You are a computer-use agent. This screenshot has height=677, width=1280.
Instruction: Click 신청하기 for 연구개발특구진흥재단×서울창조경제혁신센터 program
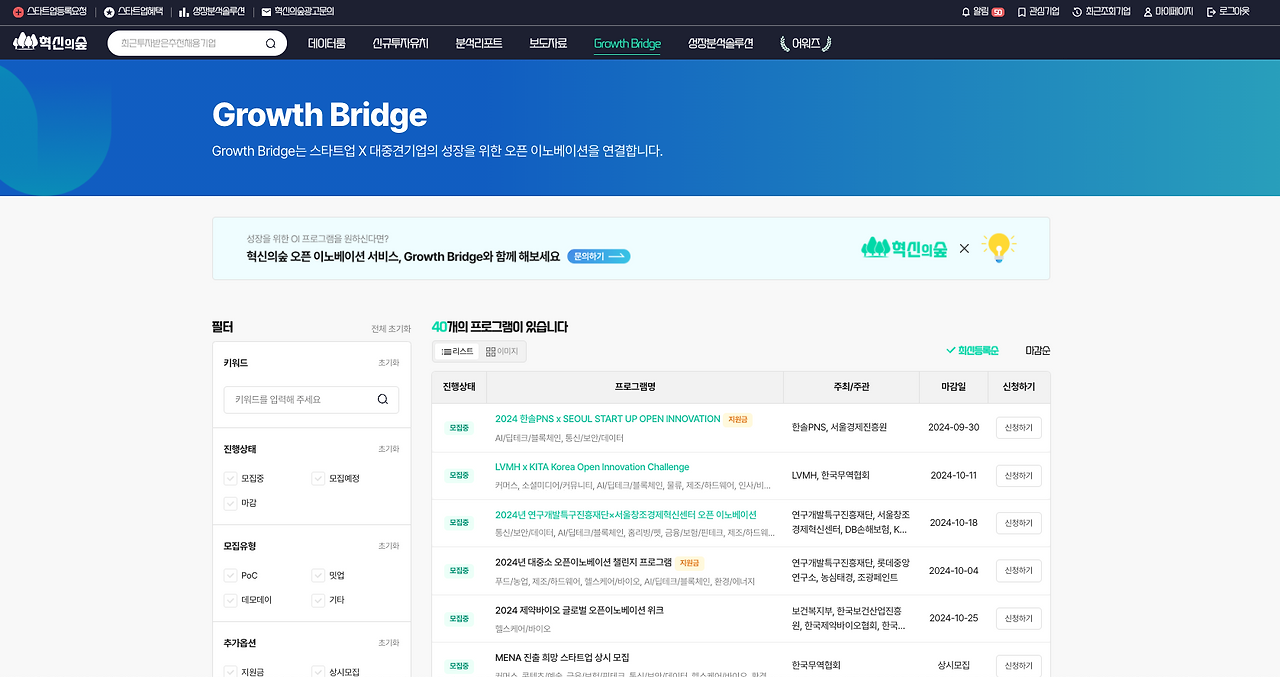(x=1019, y=523)
